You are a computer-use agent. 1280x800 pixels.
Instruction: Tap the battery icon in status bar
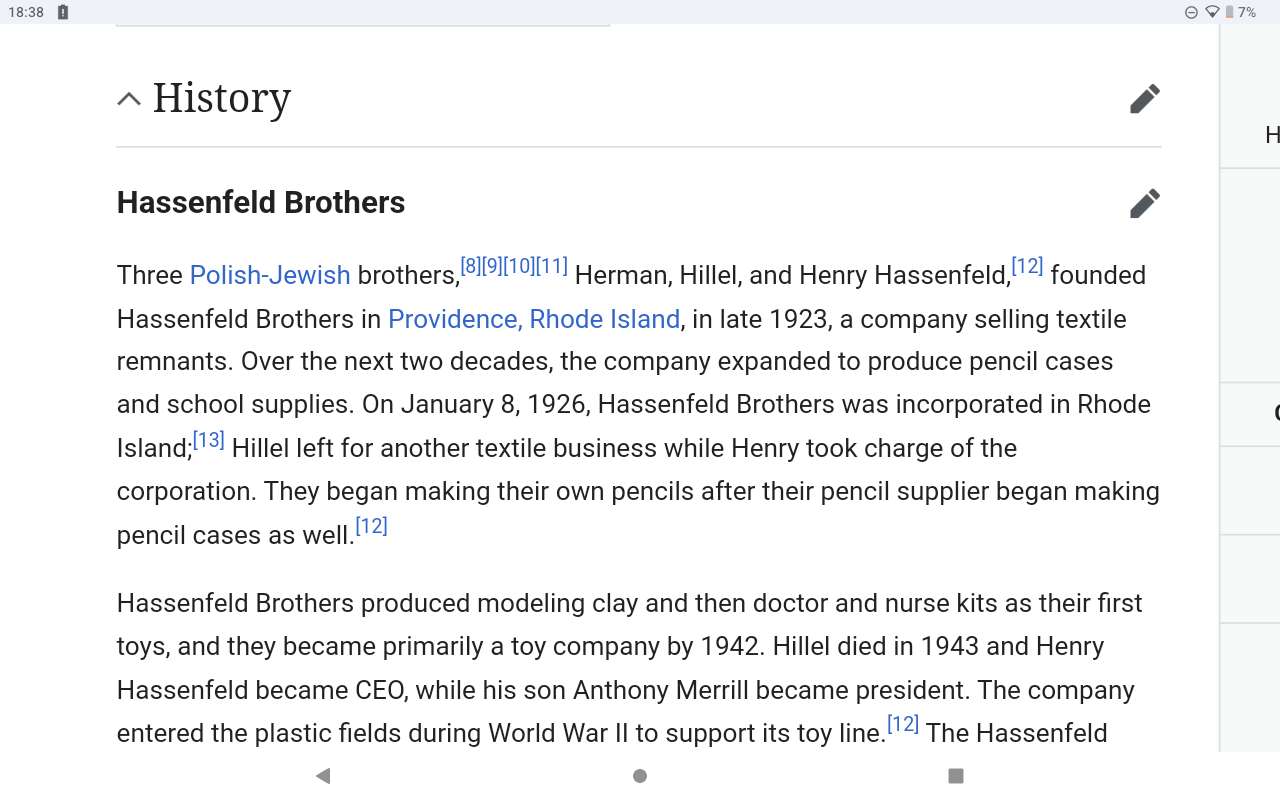(x=1229, y=12)
